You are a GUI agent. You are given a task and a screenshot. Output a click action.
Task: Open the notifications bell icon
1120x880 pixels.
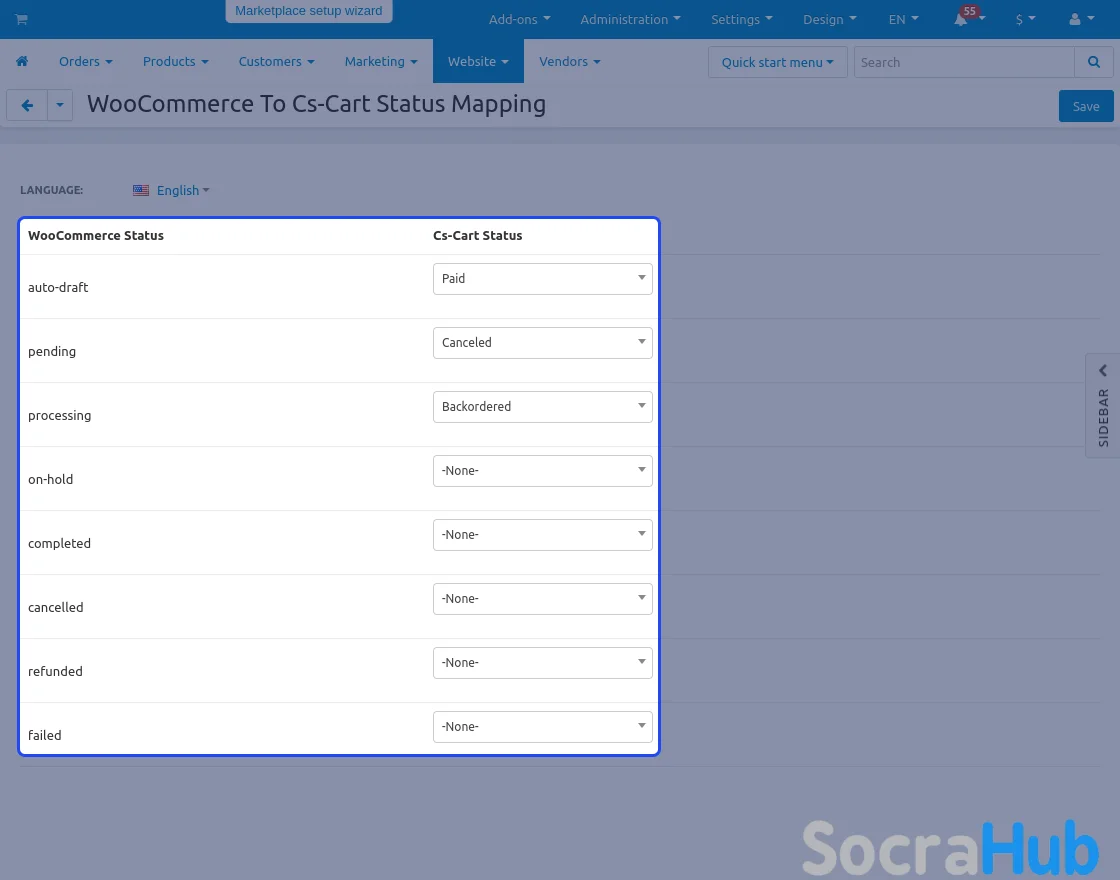point(961,19)
